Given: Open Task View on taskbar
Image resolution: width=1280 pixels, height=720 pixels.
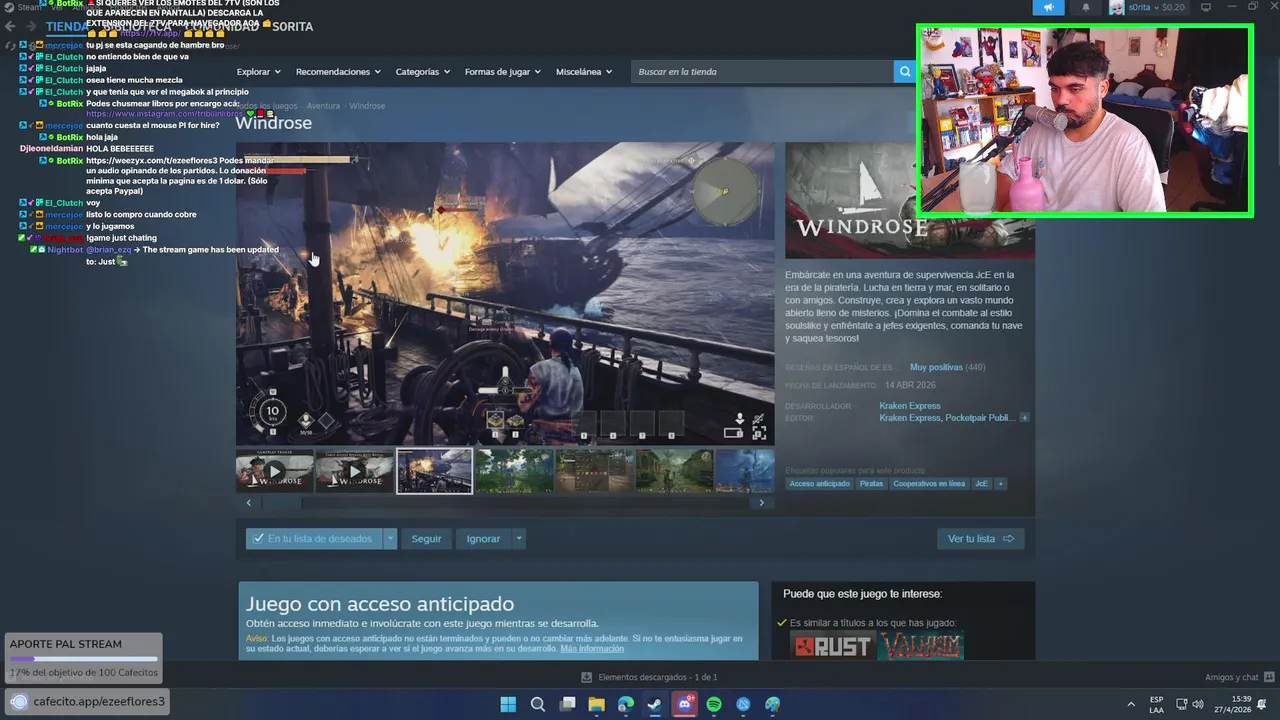Looking at the screenshot, I should (567, 704).
